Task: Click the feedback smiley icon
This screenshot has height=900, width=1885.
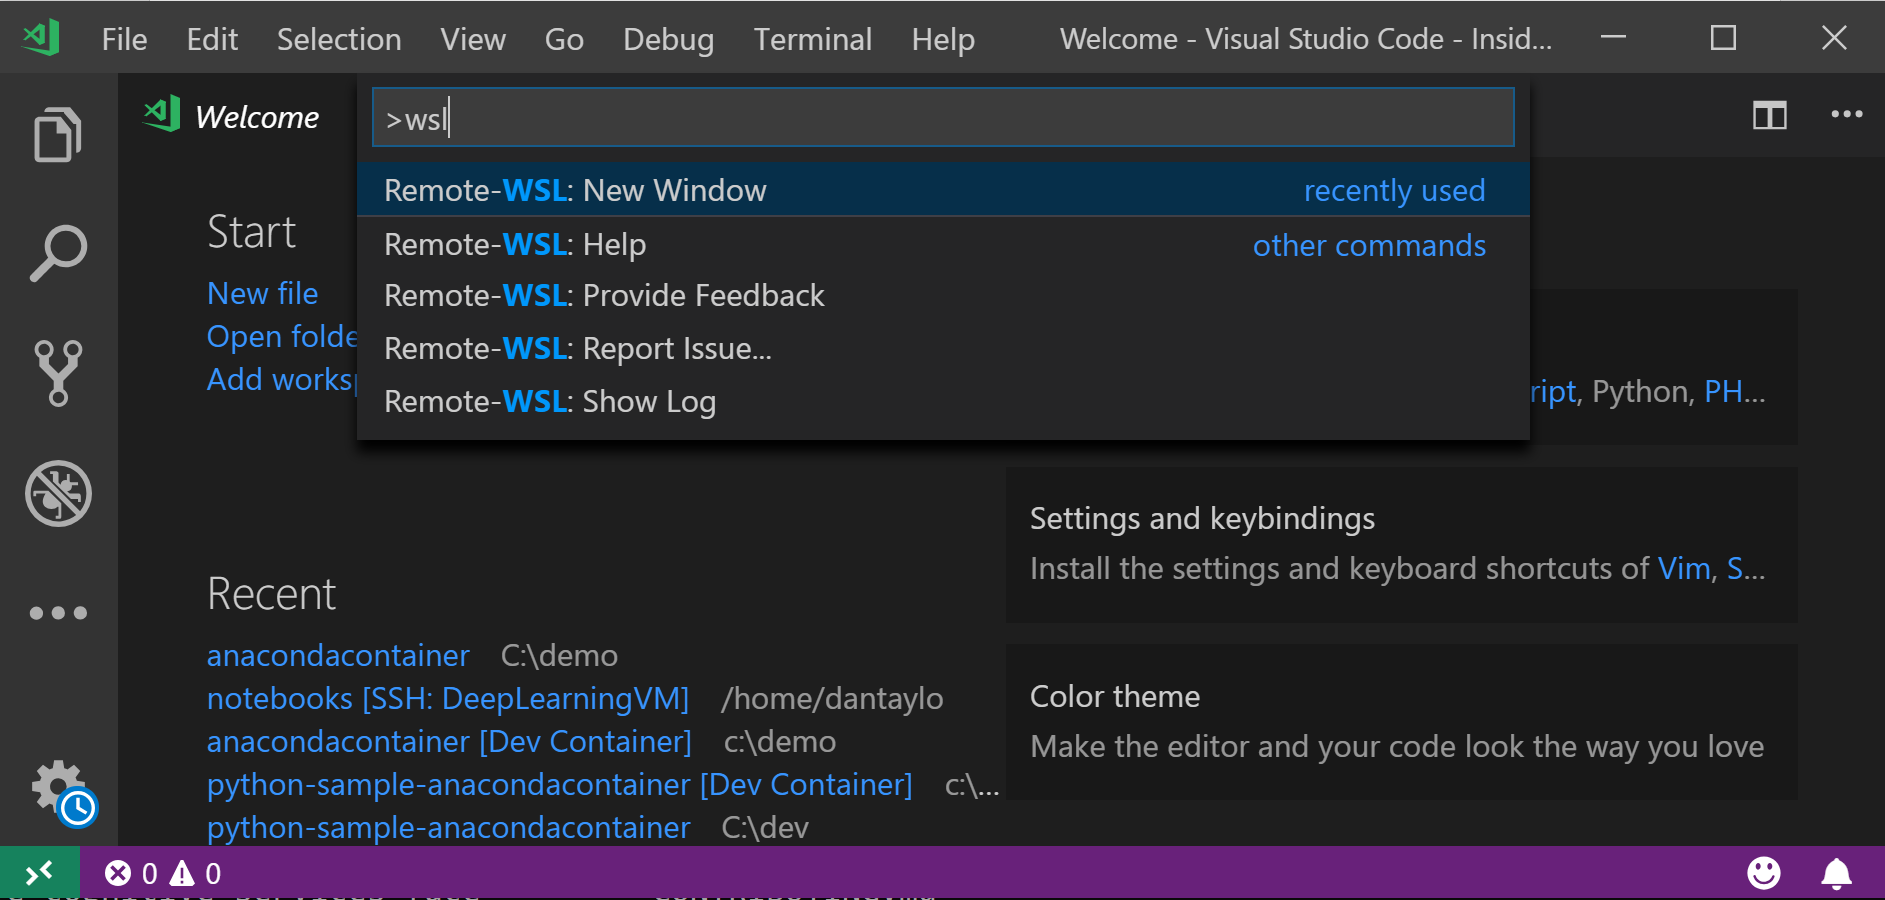Action: pyautogui.click(x=1763, y=873)
